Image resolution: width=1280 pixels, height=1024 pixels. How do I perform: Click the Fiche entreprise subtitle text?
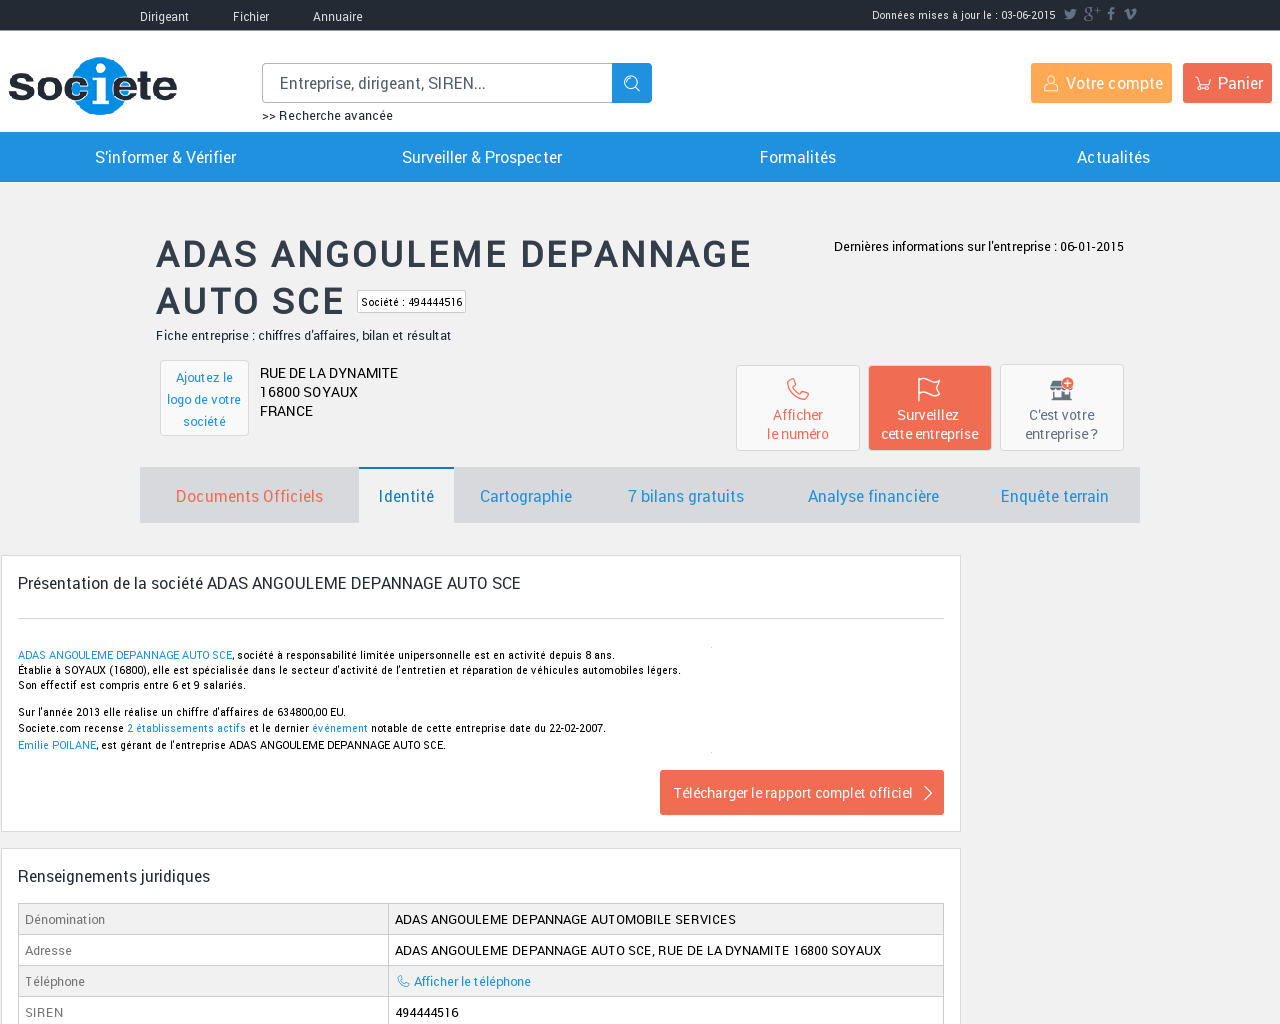tap(303, 335)
